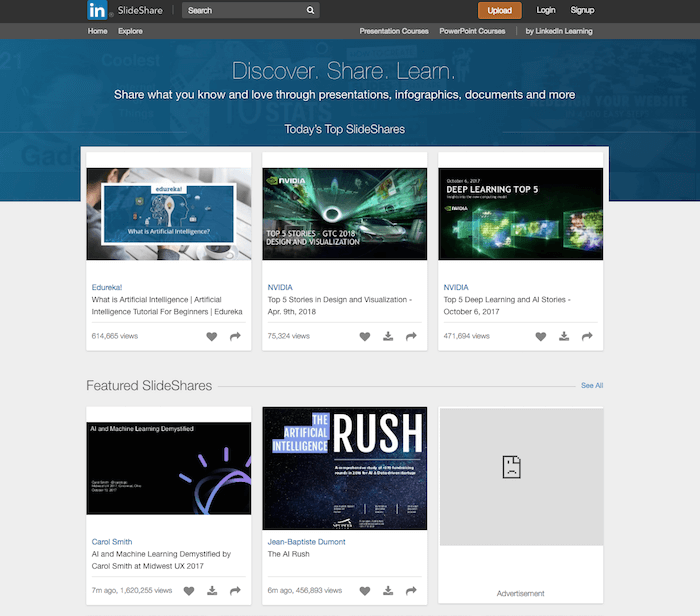This screenshot has height=616, width=700.
Task: Click the Today's Top SlideShares heading
Action: point(345,129)
